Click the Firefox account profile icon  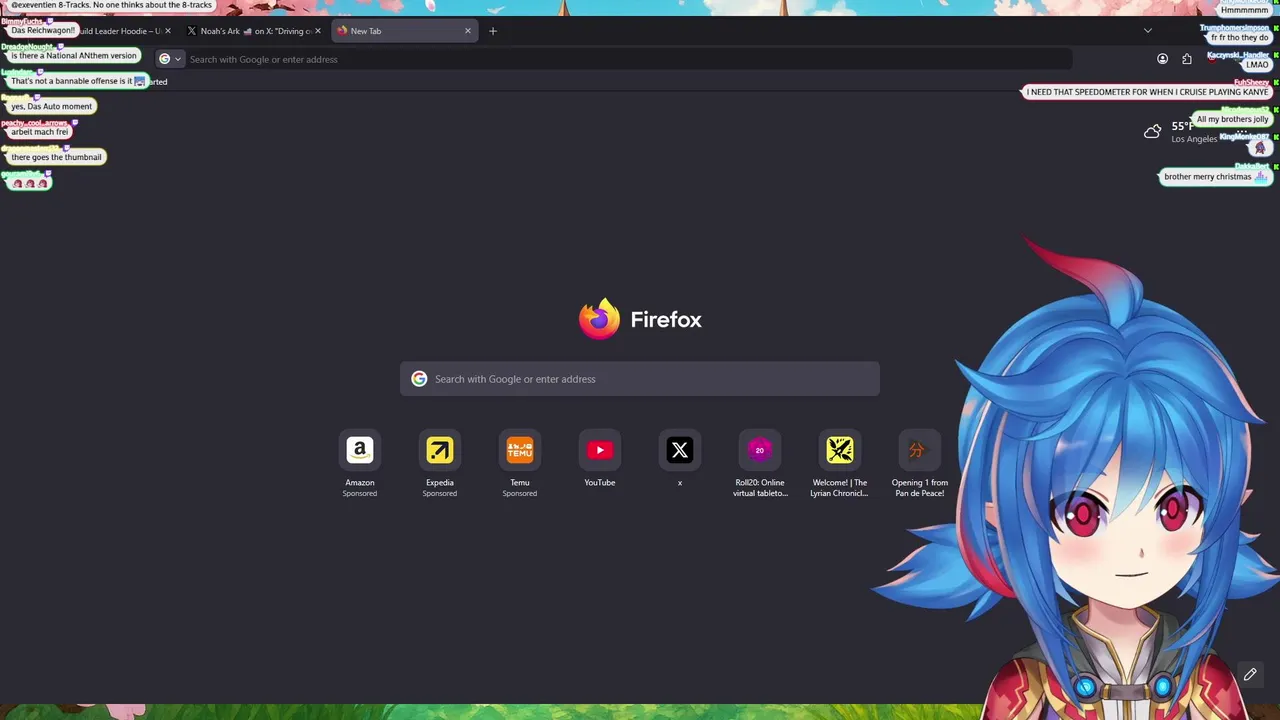1162,59
